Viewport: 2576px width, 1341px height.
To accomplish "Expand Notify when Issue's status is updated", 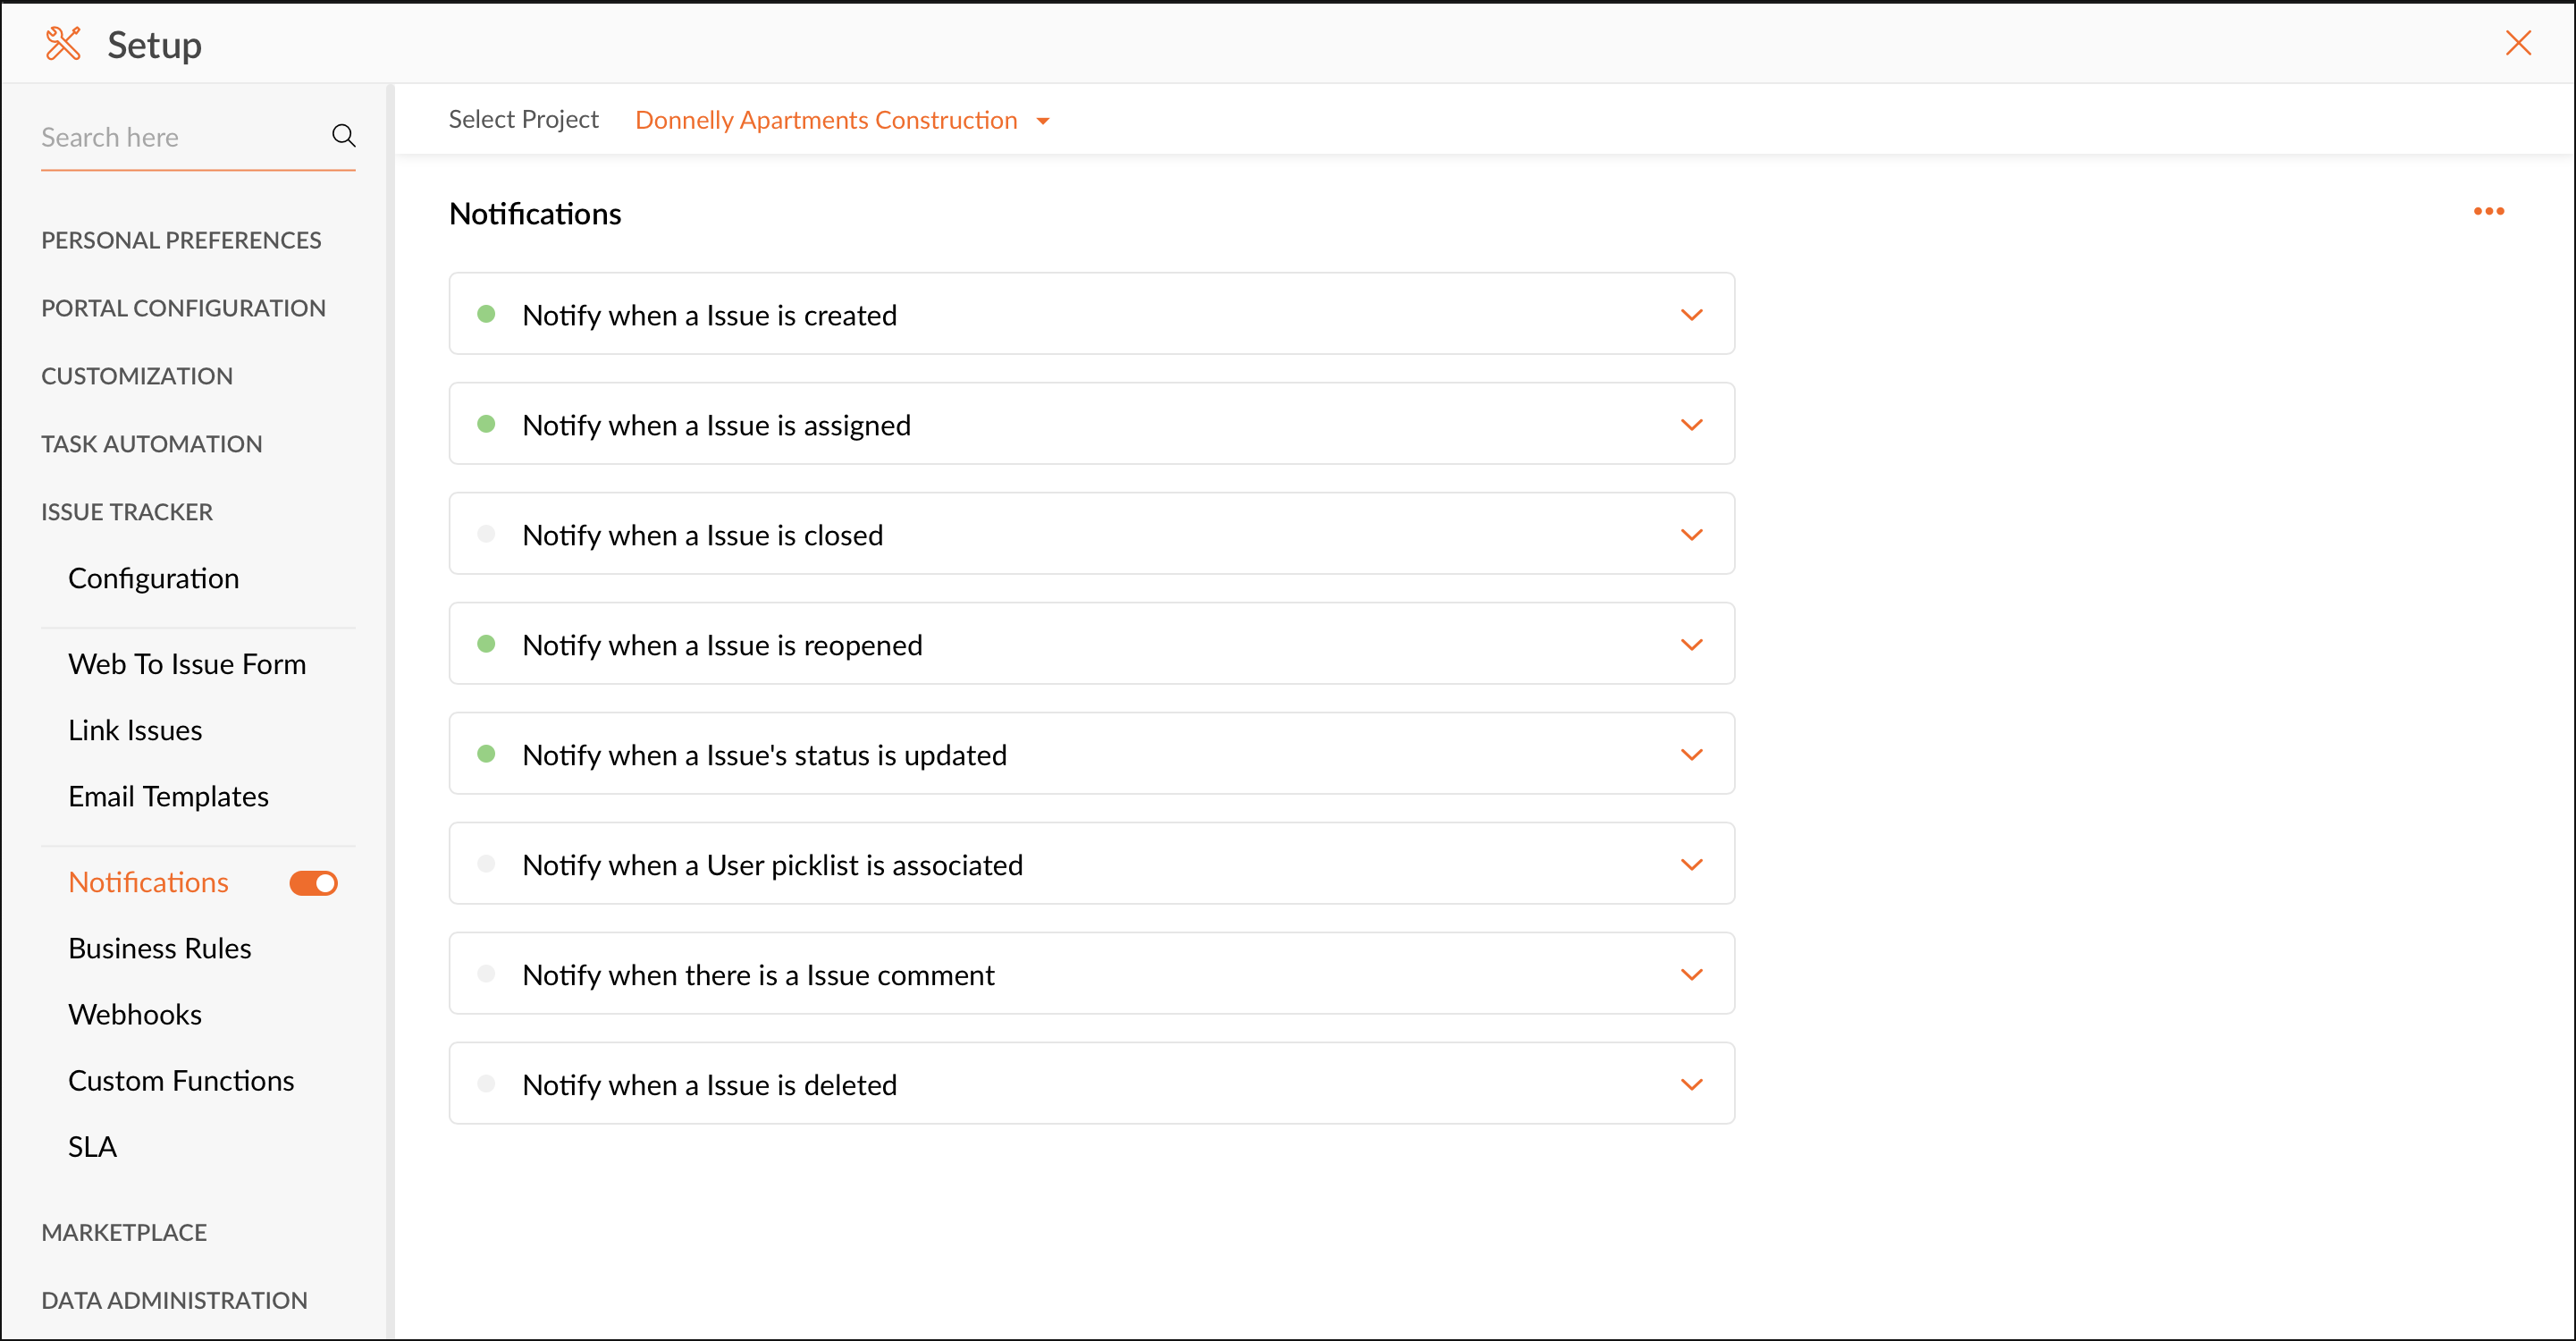I will point(1691,755).
